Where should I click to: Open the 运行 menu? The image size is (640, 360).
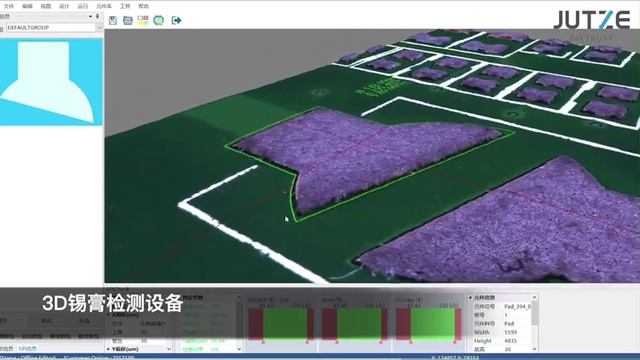(x=82, y=6)
